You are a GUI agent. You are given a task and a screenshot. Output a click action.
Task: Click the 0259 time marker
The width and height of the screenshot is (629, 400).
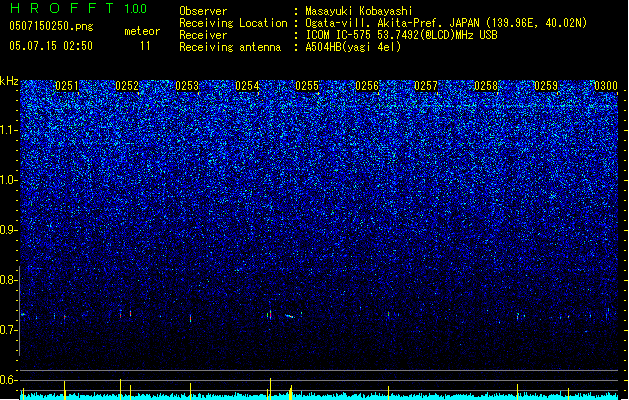(x=546, y=86)
